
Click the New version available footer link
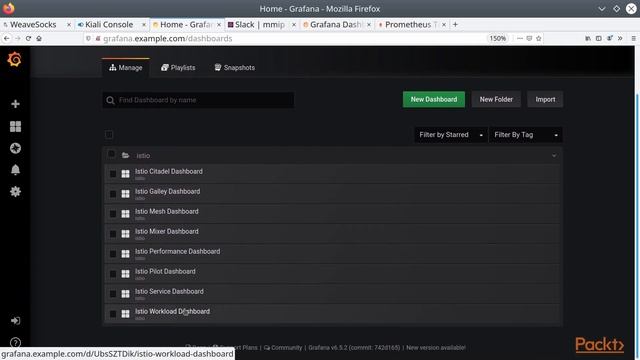(x=436, y=348)
